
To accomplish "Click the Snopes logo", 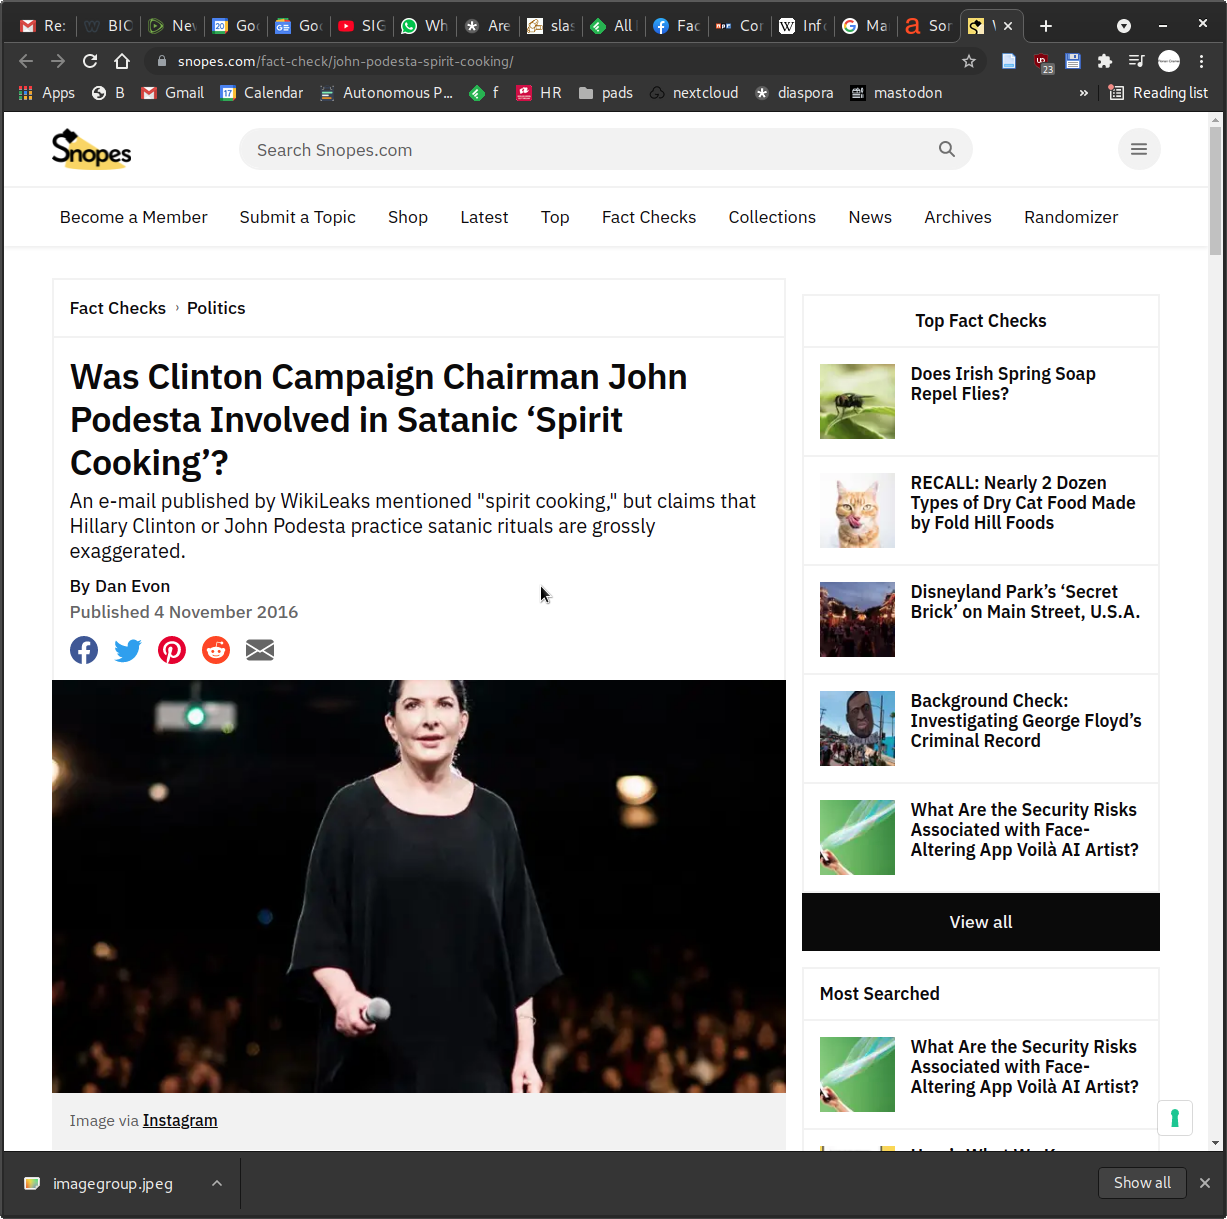I will 91,150.
